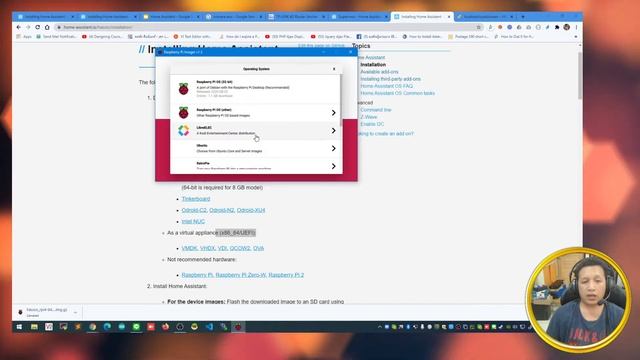Open the Tinkerboard link
This screenshot has height=360, width=640.
tap(196, 199)
